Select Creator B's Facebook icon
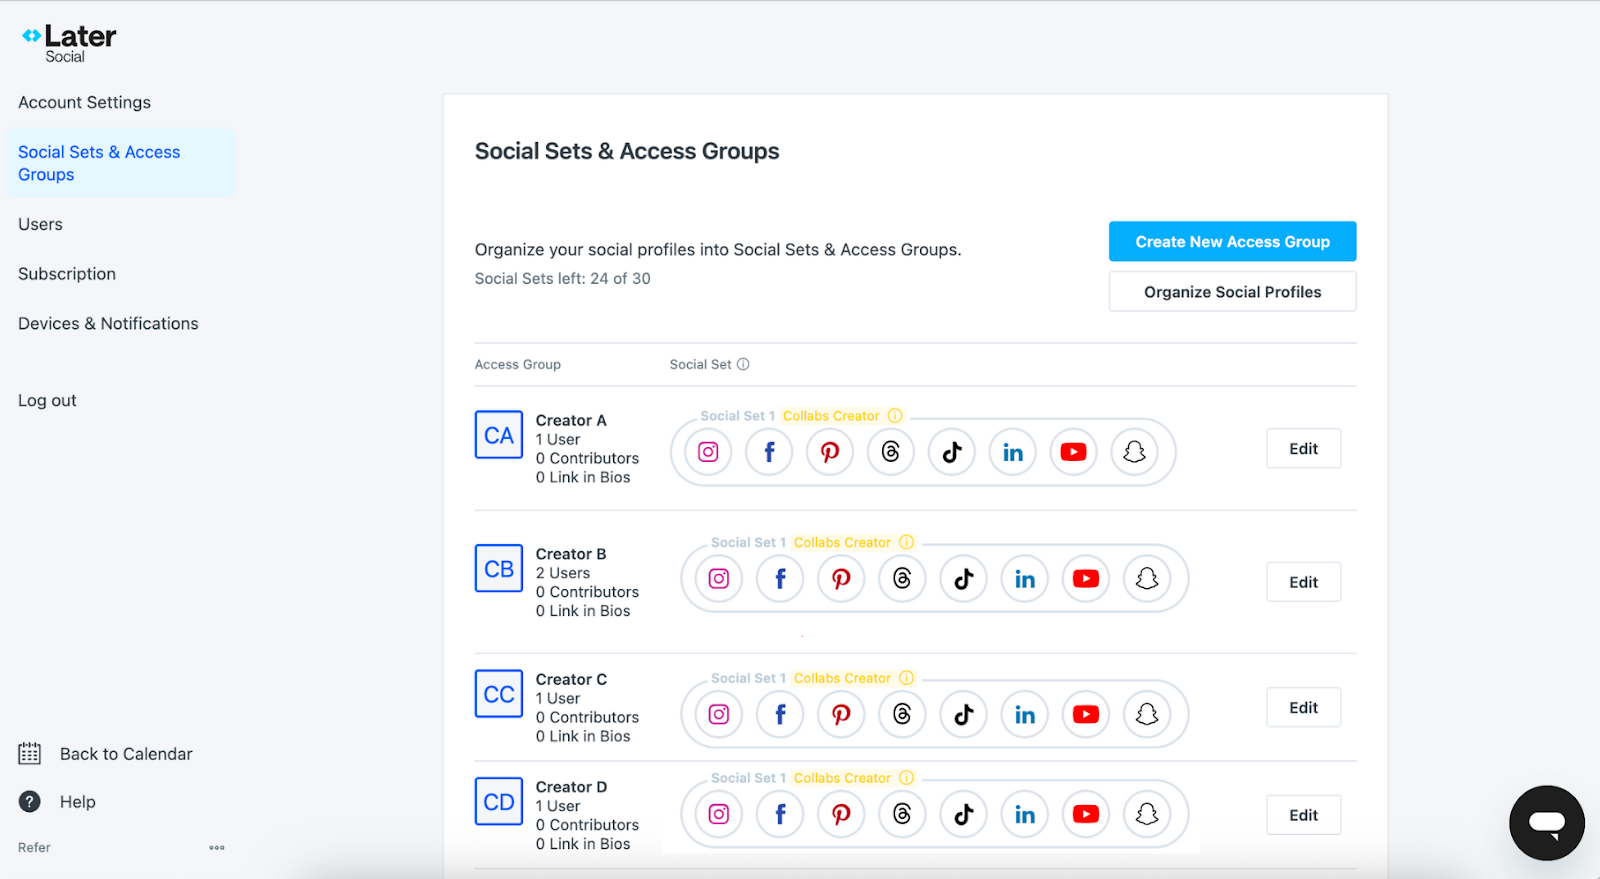Screen dimensions: 1600x879 tap(780, 579)
